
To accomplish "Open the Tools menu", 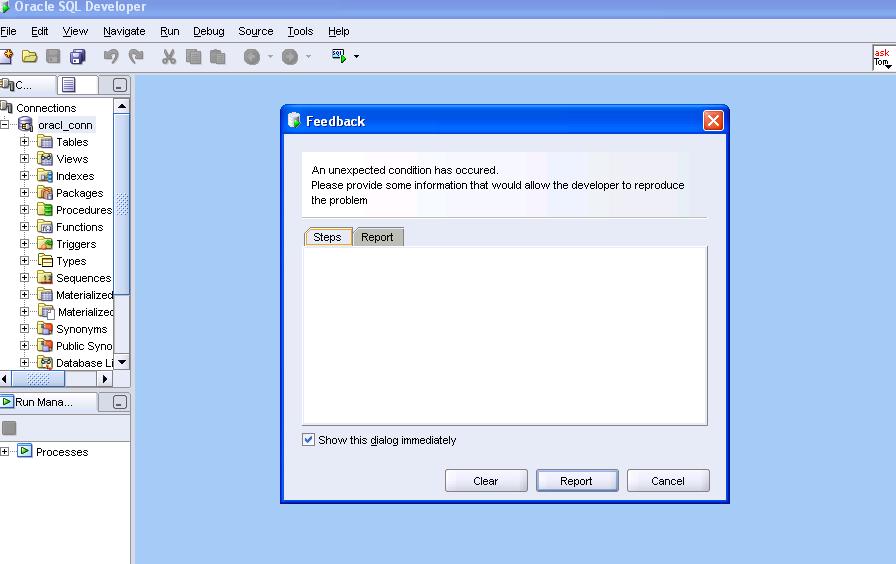I will pyautogui.click(x=300, y=31).
